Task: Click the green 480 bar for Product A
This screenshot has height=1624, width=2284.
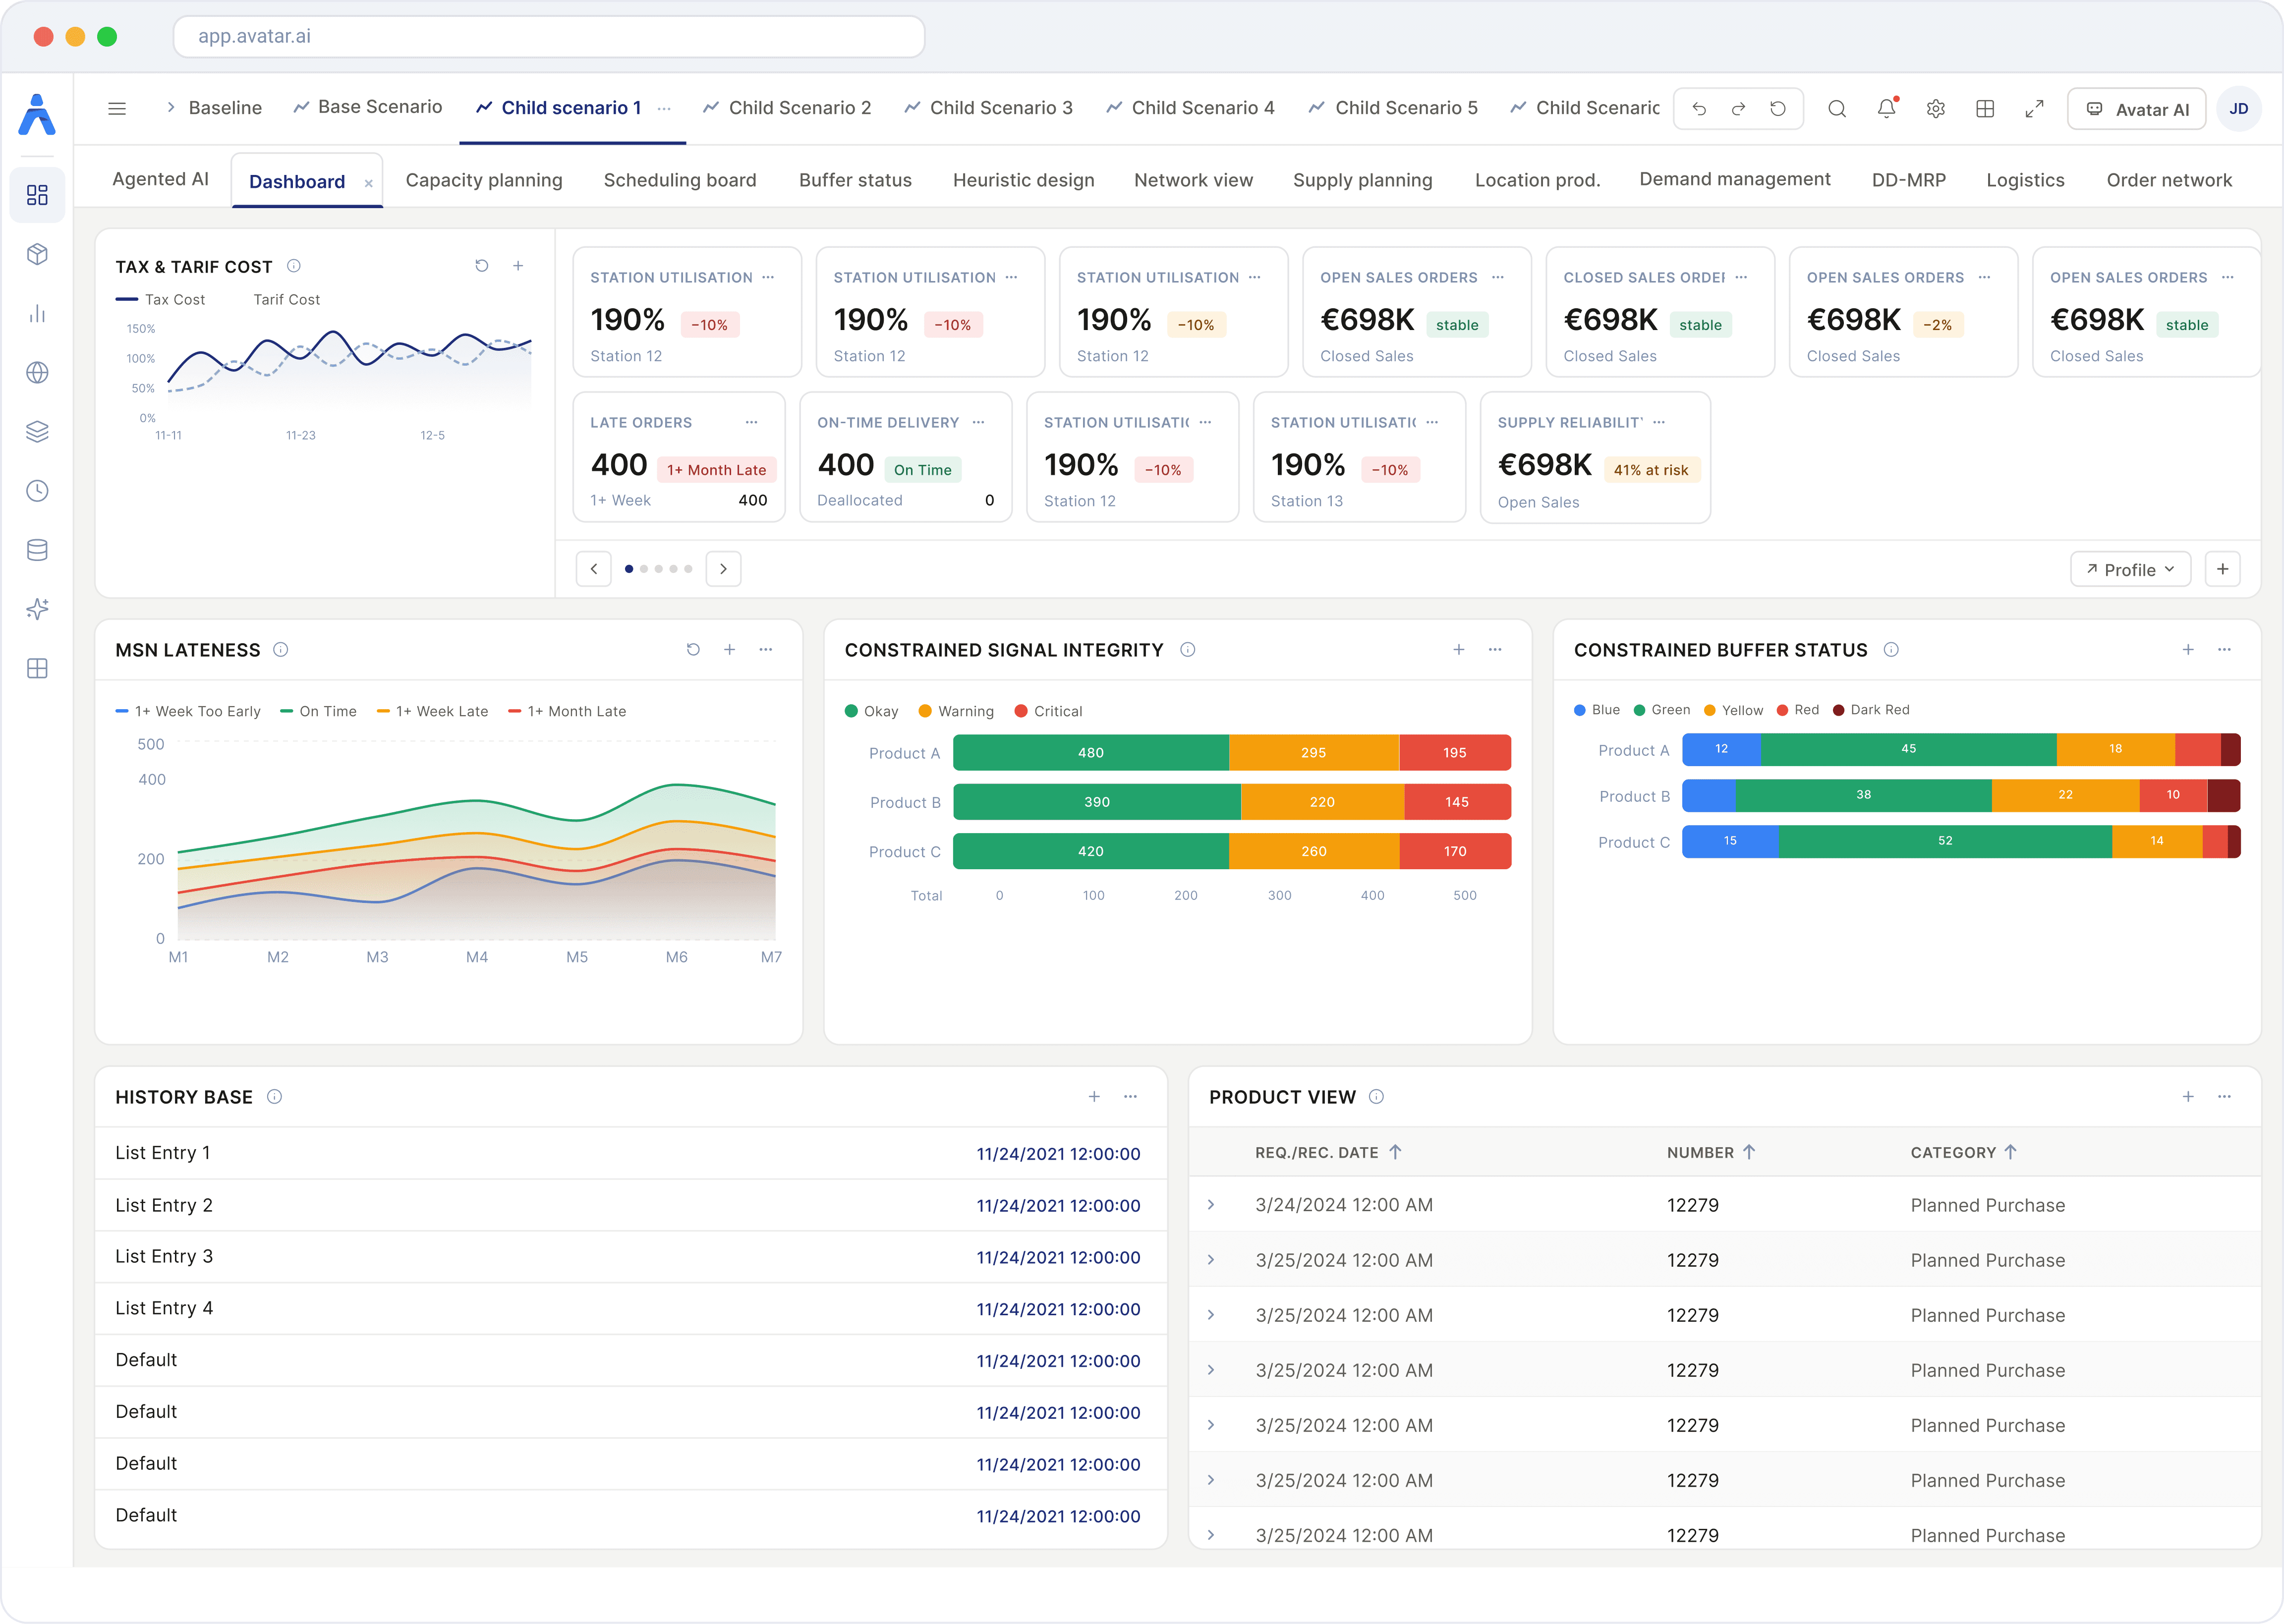Action: (x=1090, y=753)
